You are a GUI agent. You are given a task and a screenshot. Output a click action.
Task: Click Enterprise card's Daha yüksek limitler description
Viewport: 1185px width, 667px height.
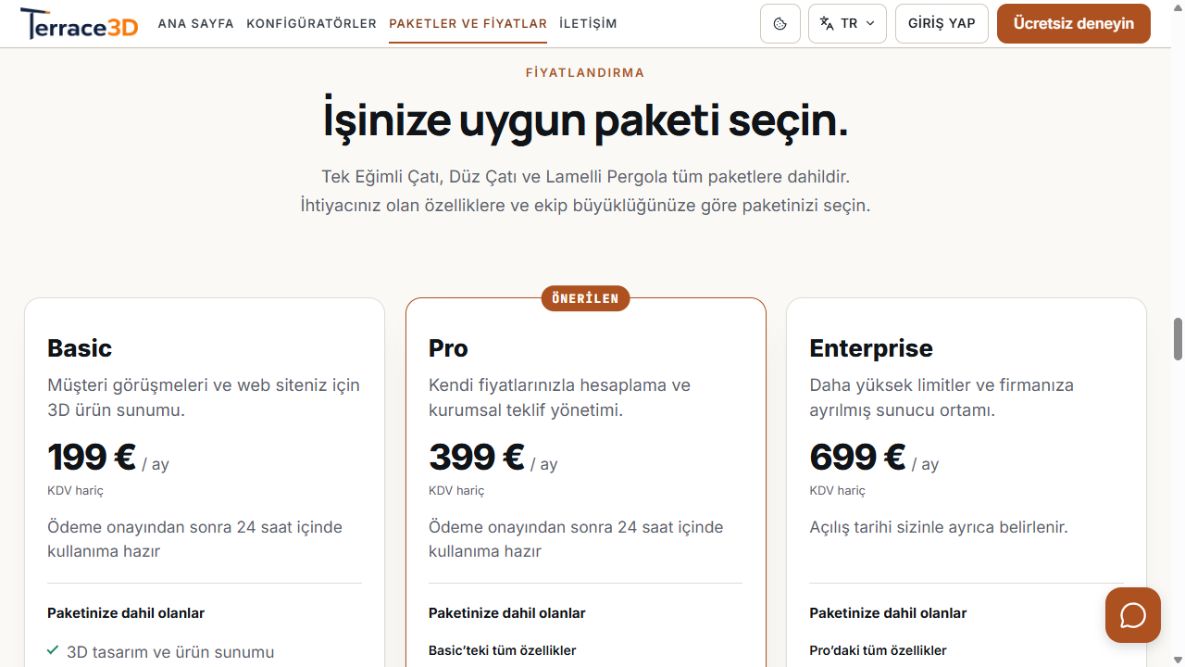pos(941,397)
